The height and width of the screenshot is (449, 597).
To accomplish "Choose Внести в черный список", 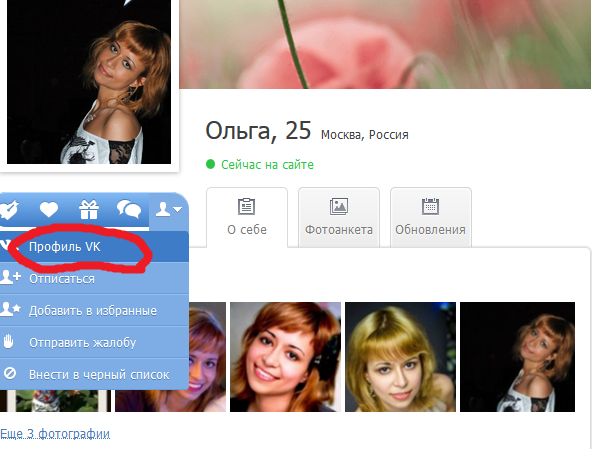I will (x=94, y=374).
